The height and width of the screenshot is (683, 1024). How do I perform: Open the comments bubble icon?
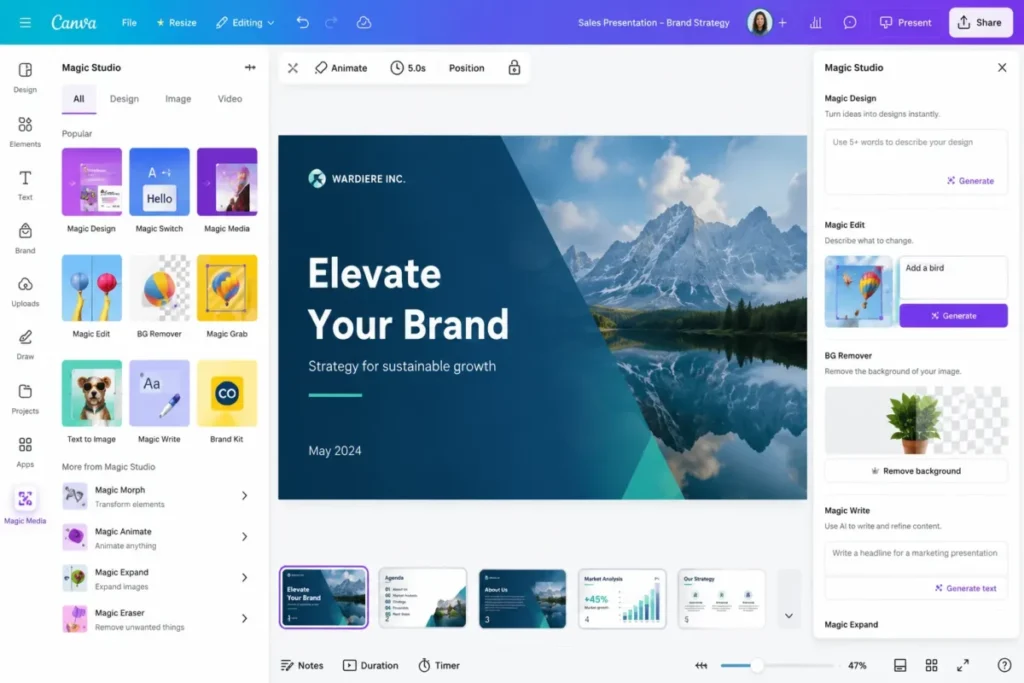point(850,23)
